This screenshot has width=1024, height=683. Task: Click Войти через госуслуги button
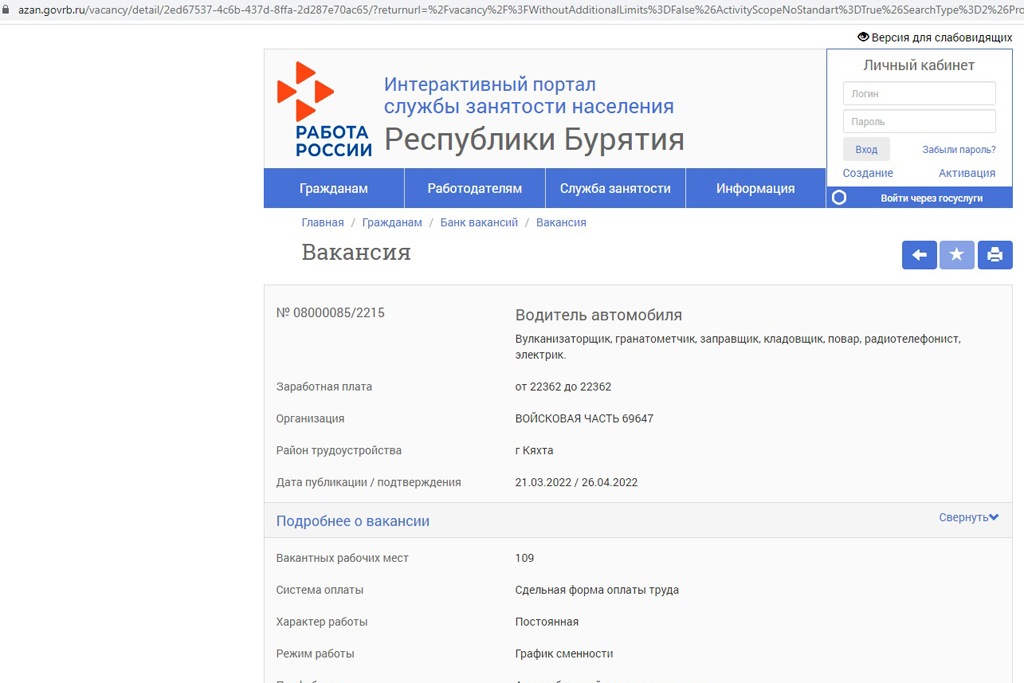pyautogui.click(x=931, y=198)
